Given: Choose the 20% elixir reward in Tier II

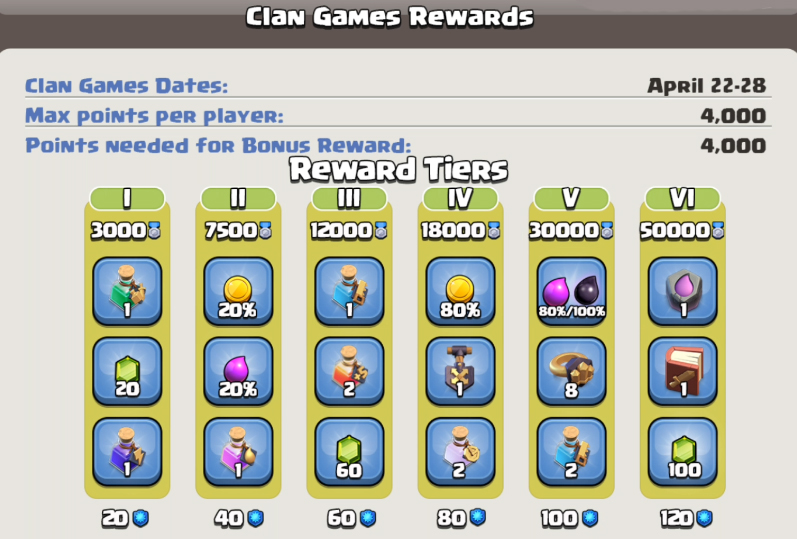Looking at the screenshot, I should coord(238,372).
